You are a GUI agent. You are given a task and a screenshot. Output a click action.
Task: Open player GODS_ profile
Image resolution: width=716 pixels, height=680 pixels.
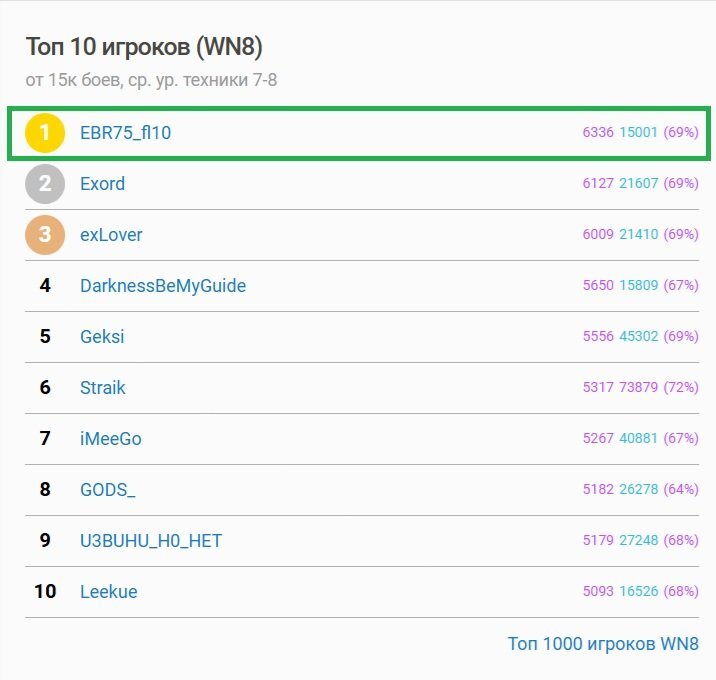click(108, 490)
